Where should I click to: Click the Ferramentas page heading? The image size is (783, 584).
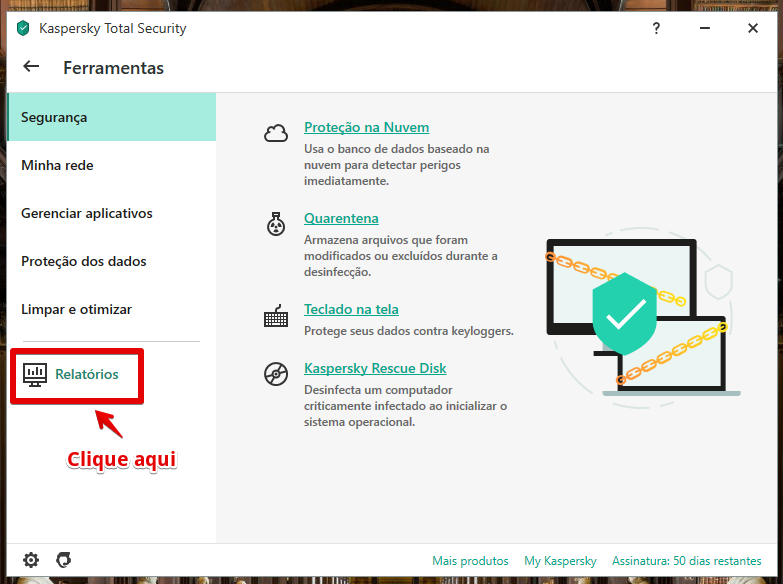[113, 68]
